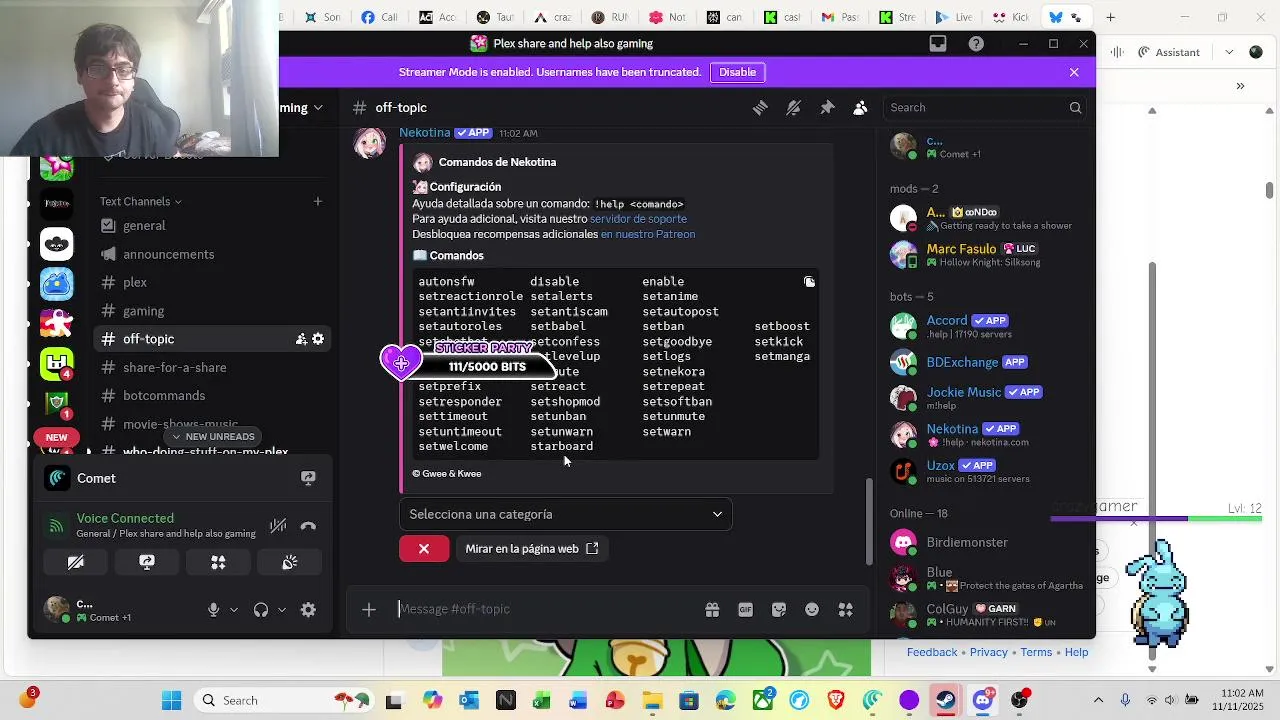Add a new text channel plus icon
Image resolution: width=1280 pixels, height=720 pixels.
coord(318,202)
